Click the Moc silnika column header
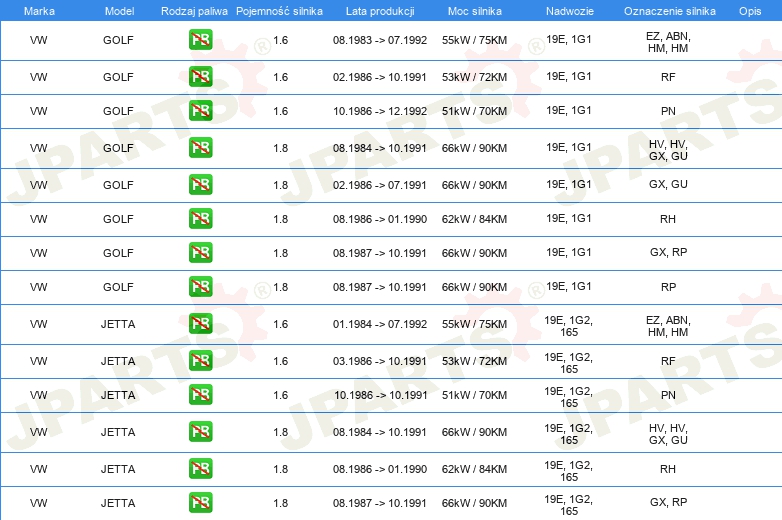 click(475, 11)
